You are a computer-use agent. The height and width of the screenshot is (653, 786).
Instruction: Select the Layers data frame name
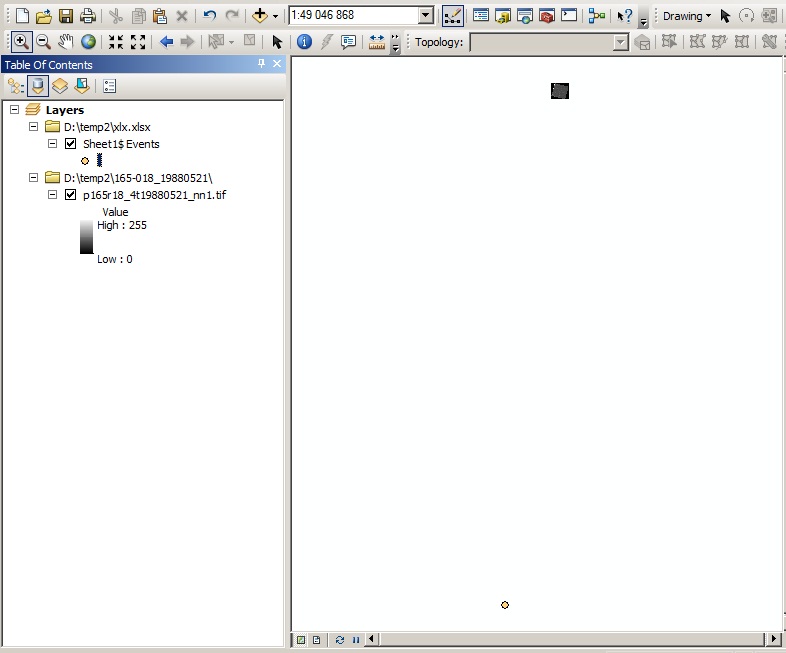(x=65, y=110)
